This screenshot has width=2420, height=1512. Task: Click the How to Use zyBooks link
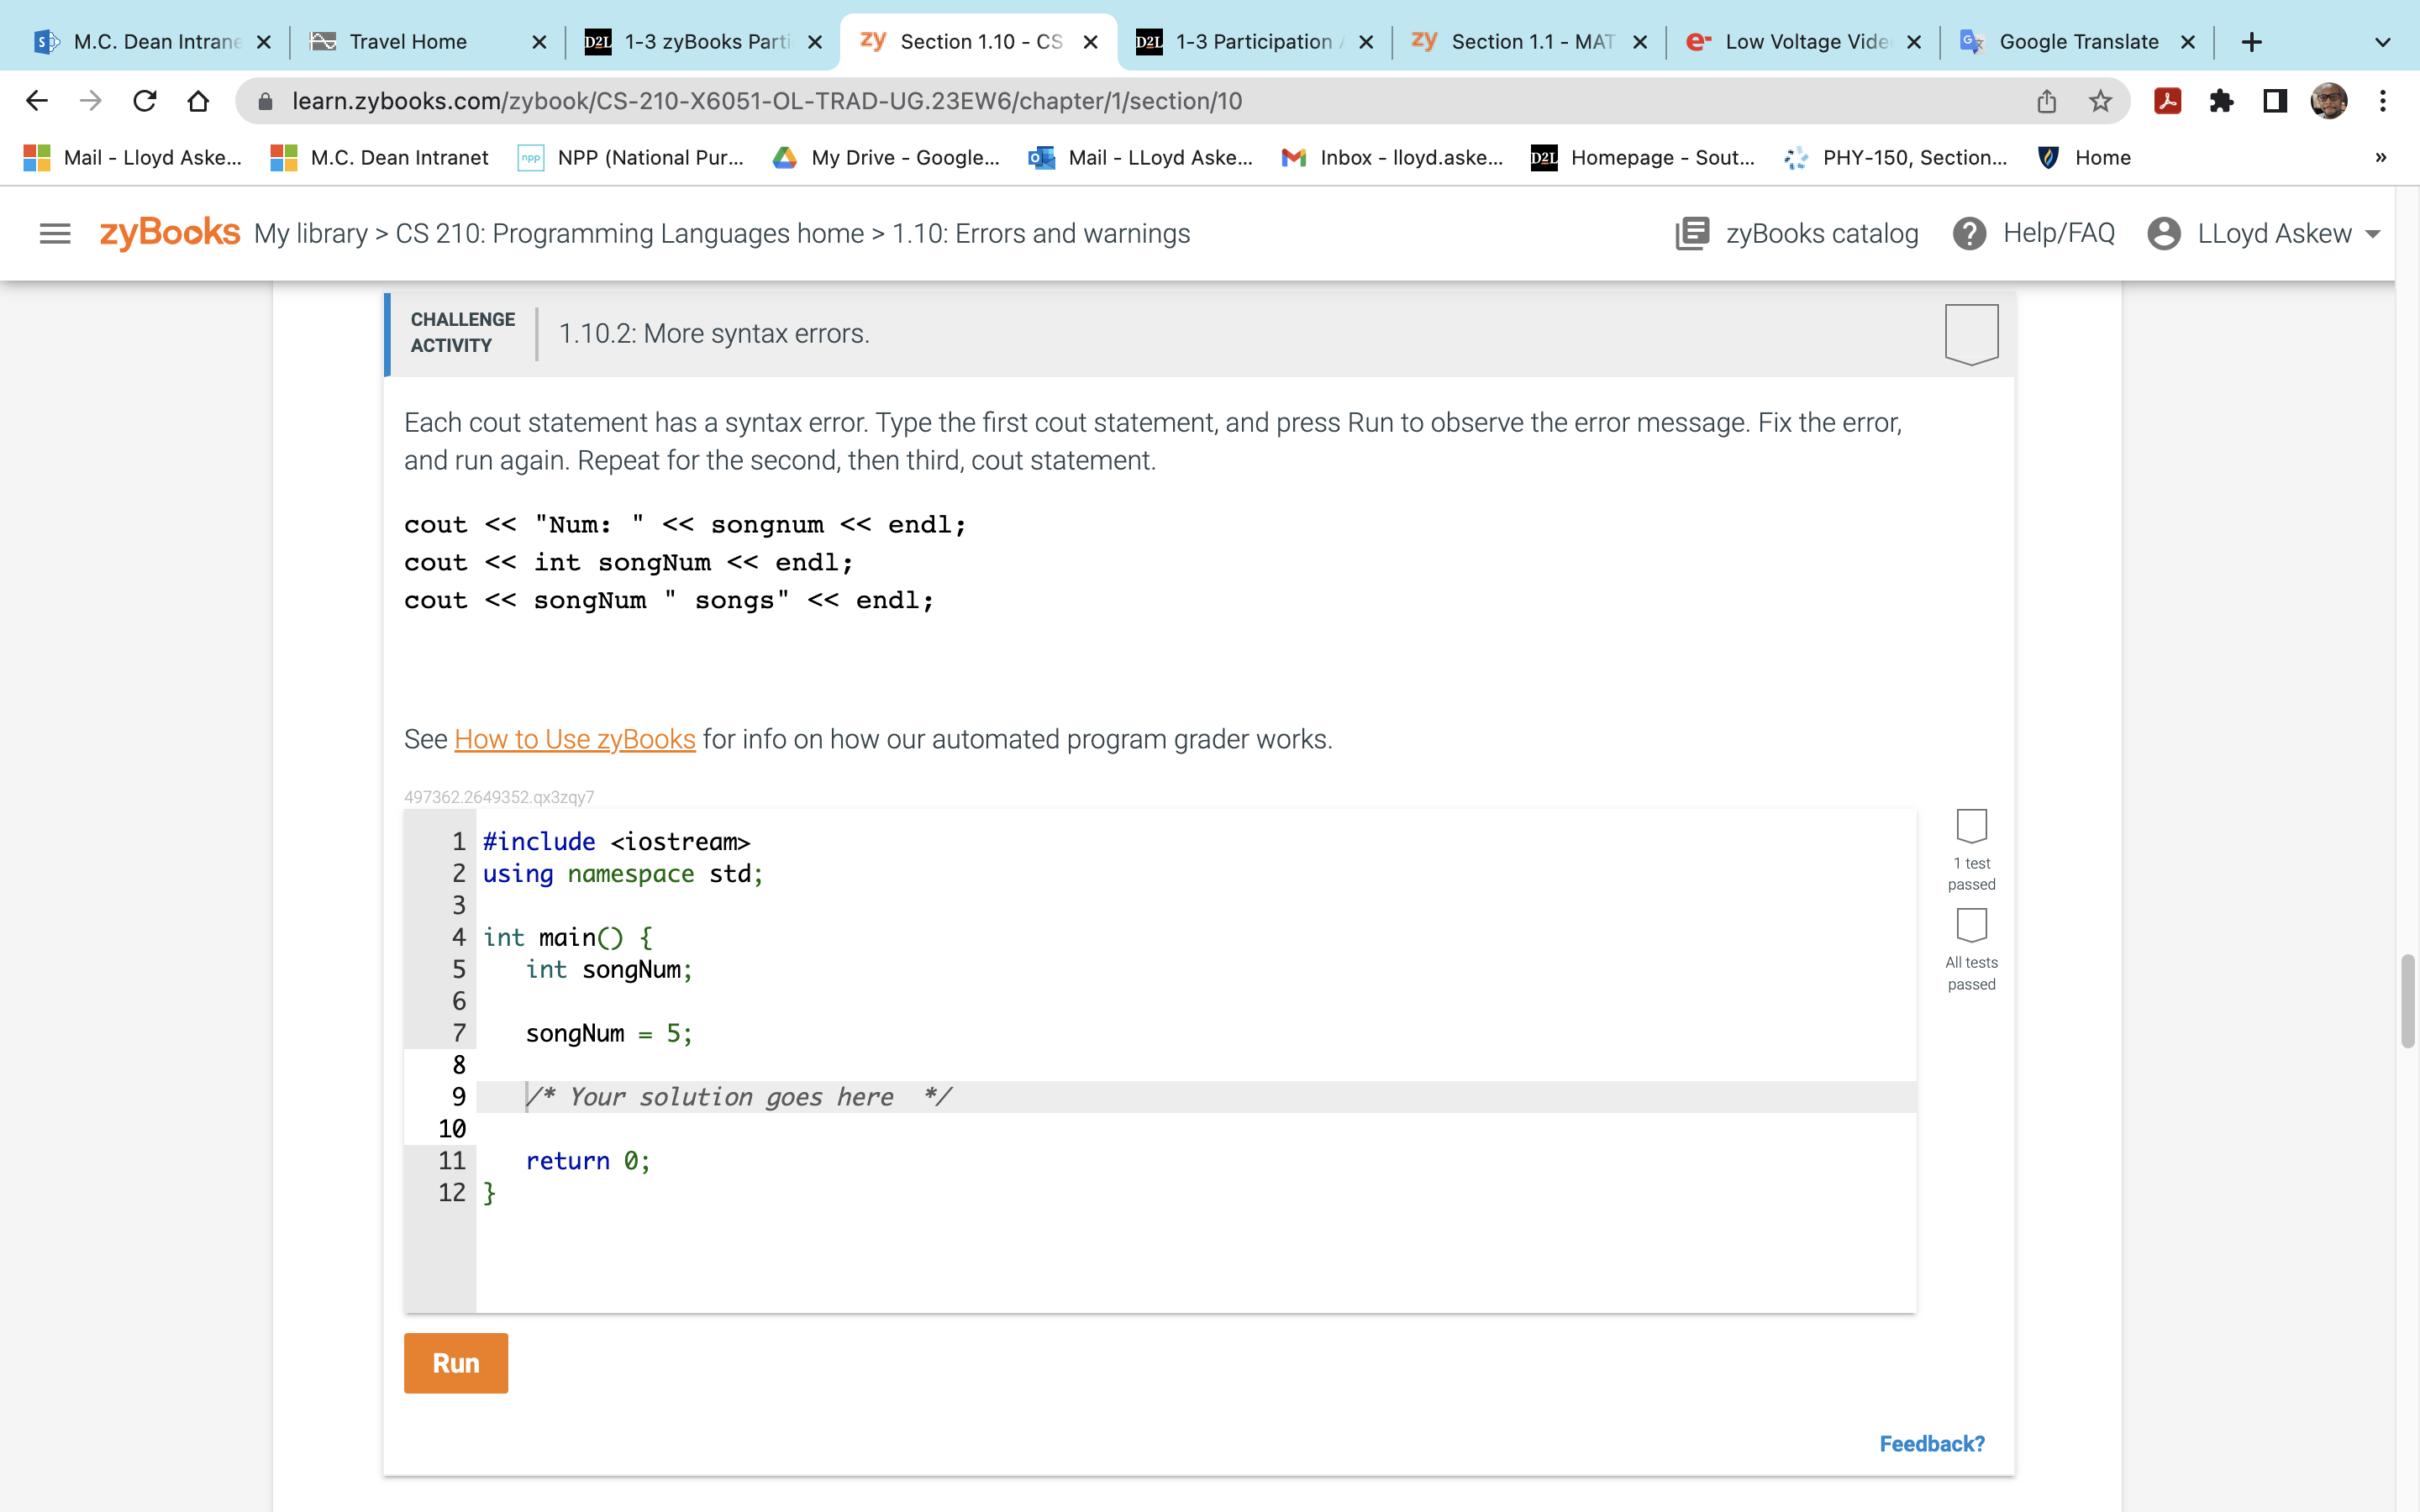(x=573, y=738)
